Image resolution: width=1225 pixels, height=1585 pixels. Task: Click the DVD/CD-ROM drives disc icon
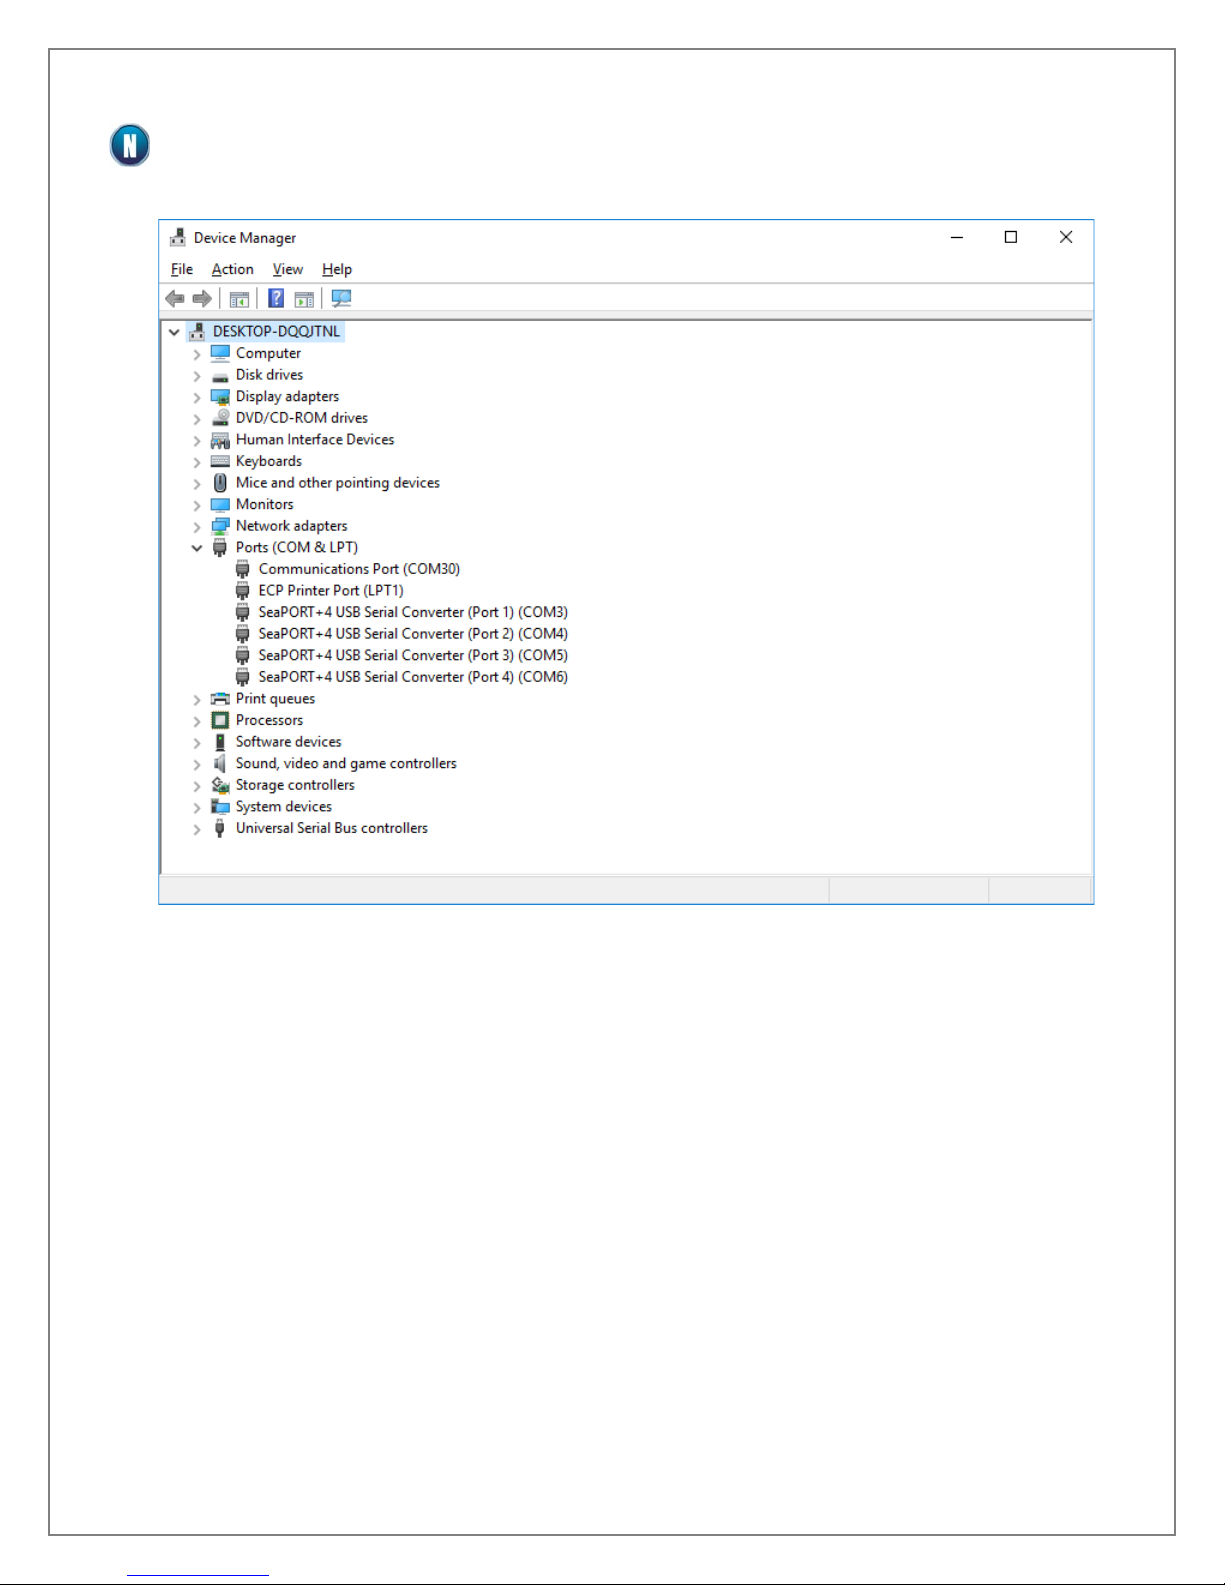(220, 418)
